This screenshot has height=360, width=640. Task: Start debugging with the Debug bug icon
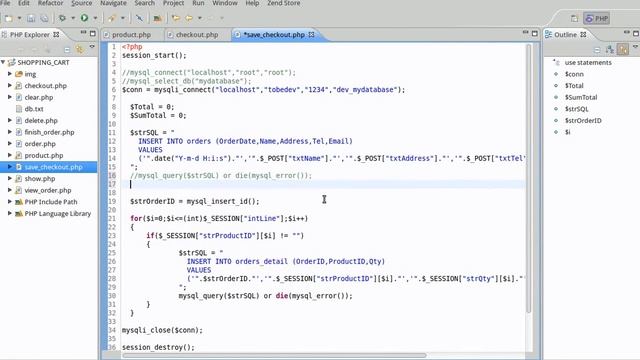click(62, 18)
